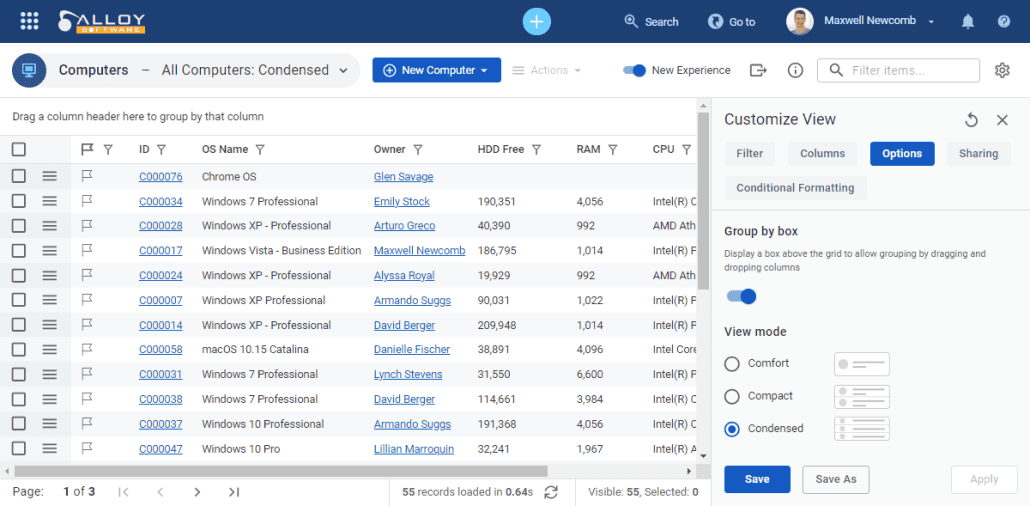Select the Comfort view mode
The image size is (1030, 506).
click(x=732, y=364)
